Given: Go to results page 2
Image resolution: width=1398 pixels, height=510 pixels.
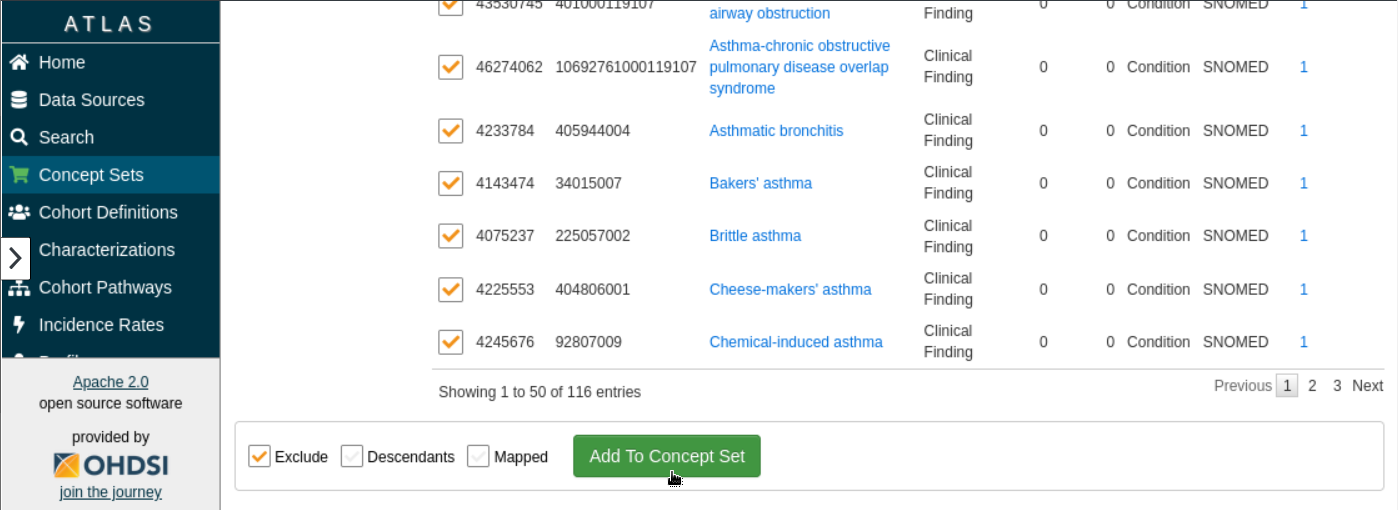Looking at the screenshot, I should click(1312, 386).
